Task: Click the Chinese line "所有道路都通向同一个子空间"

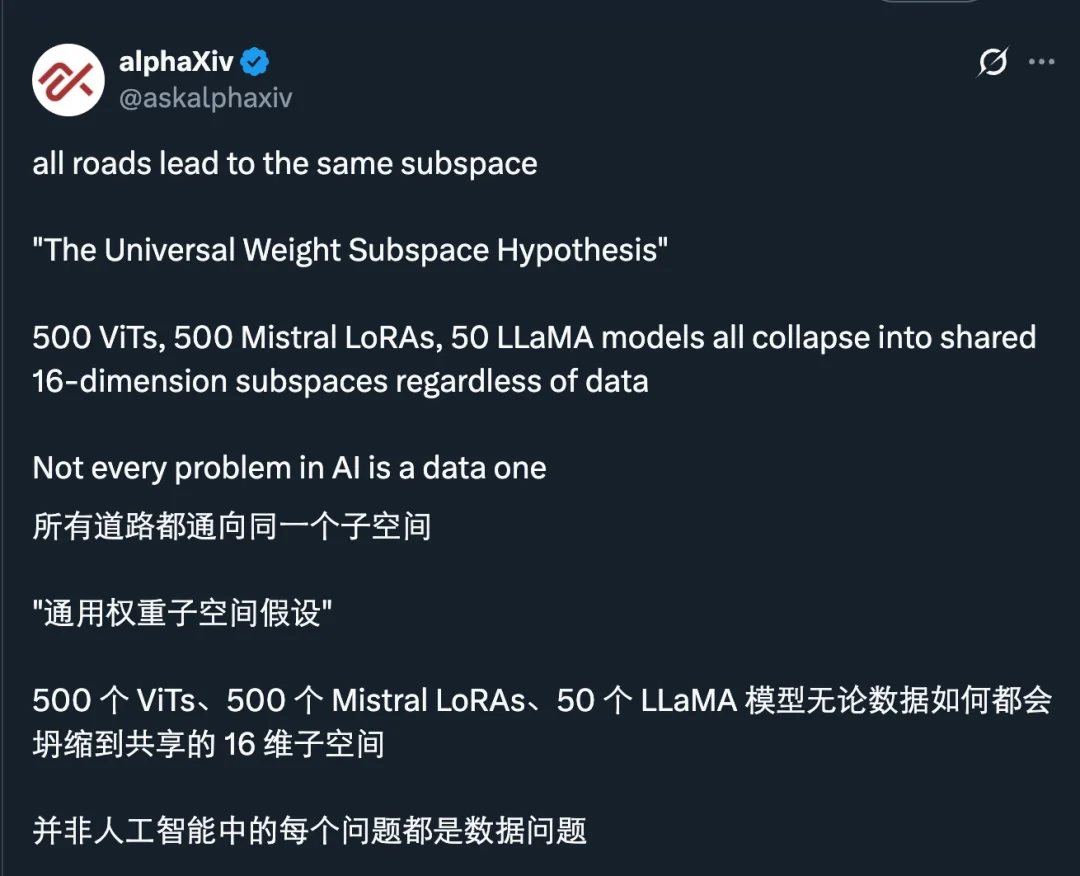Action: pos(231,526)
